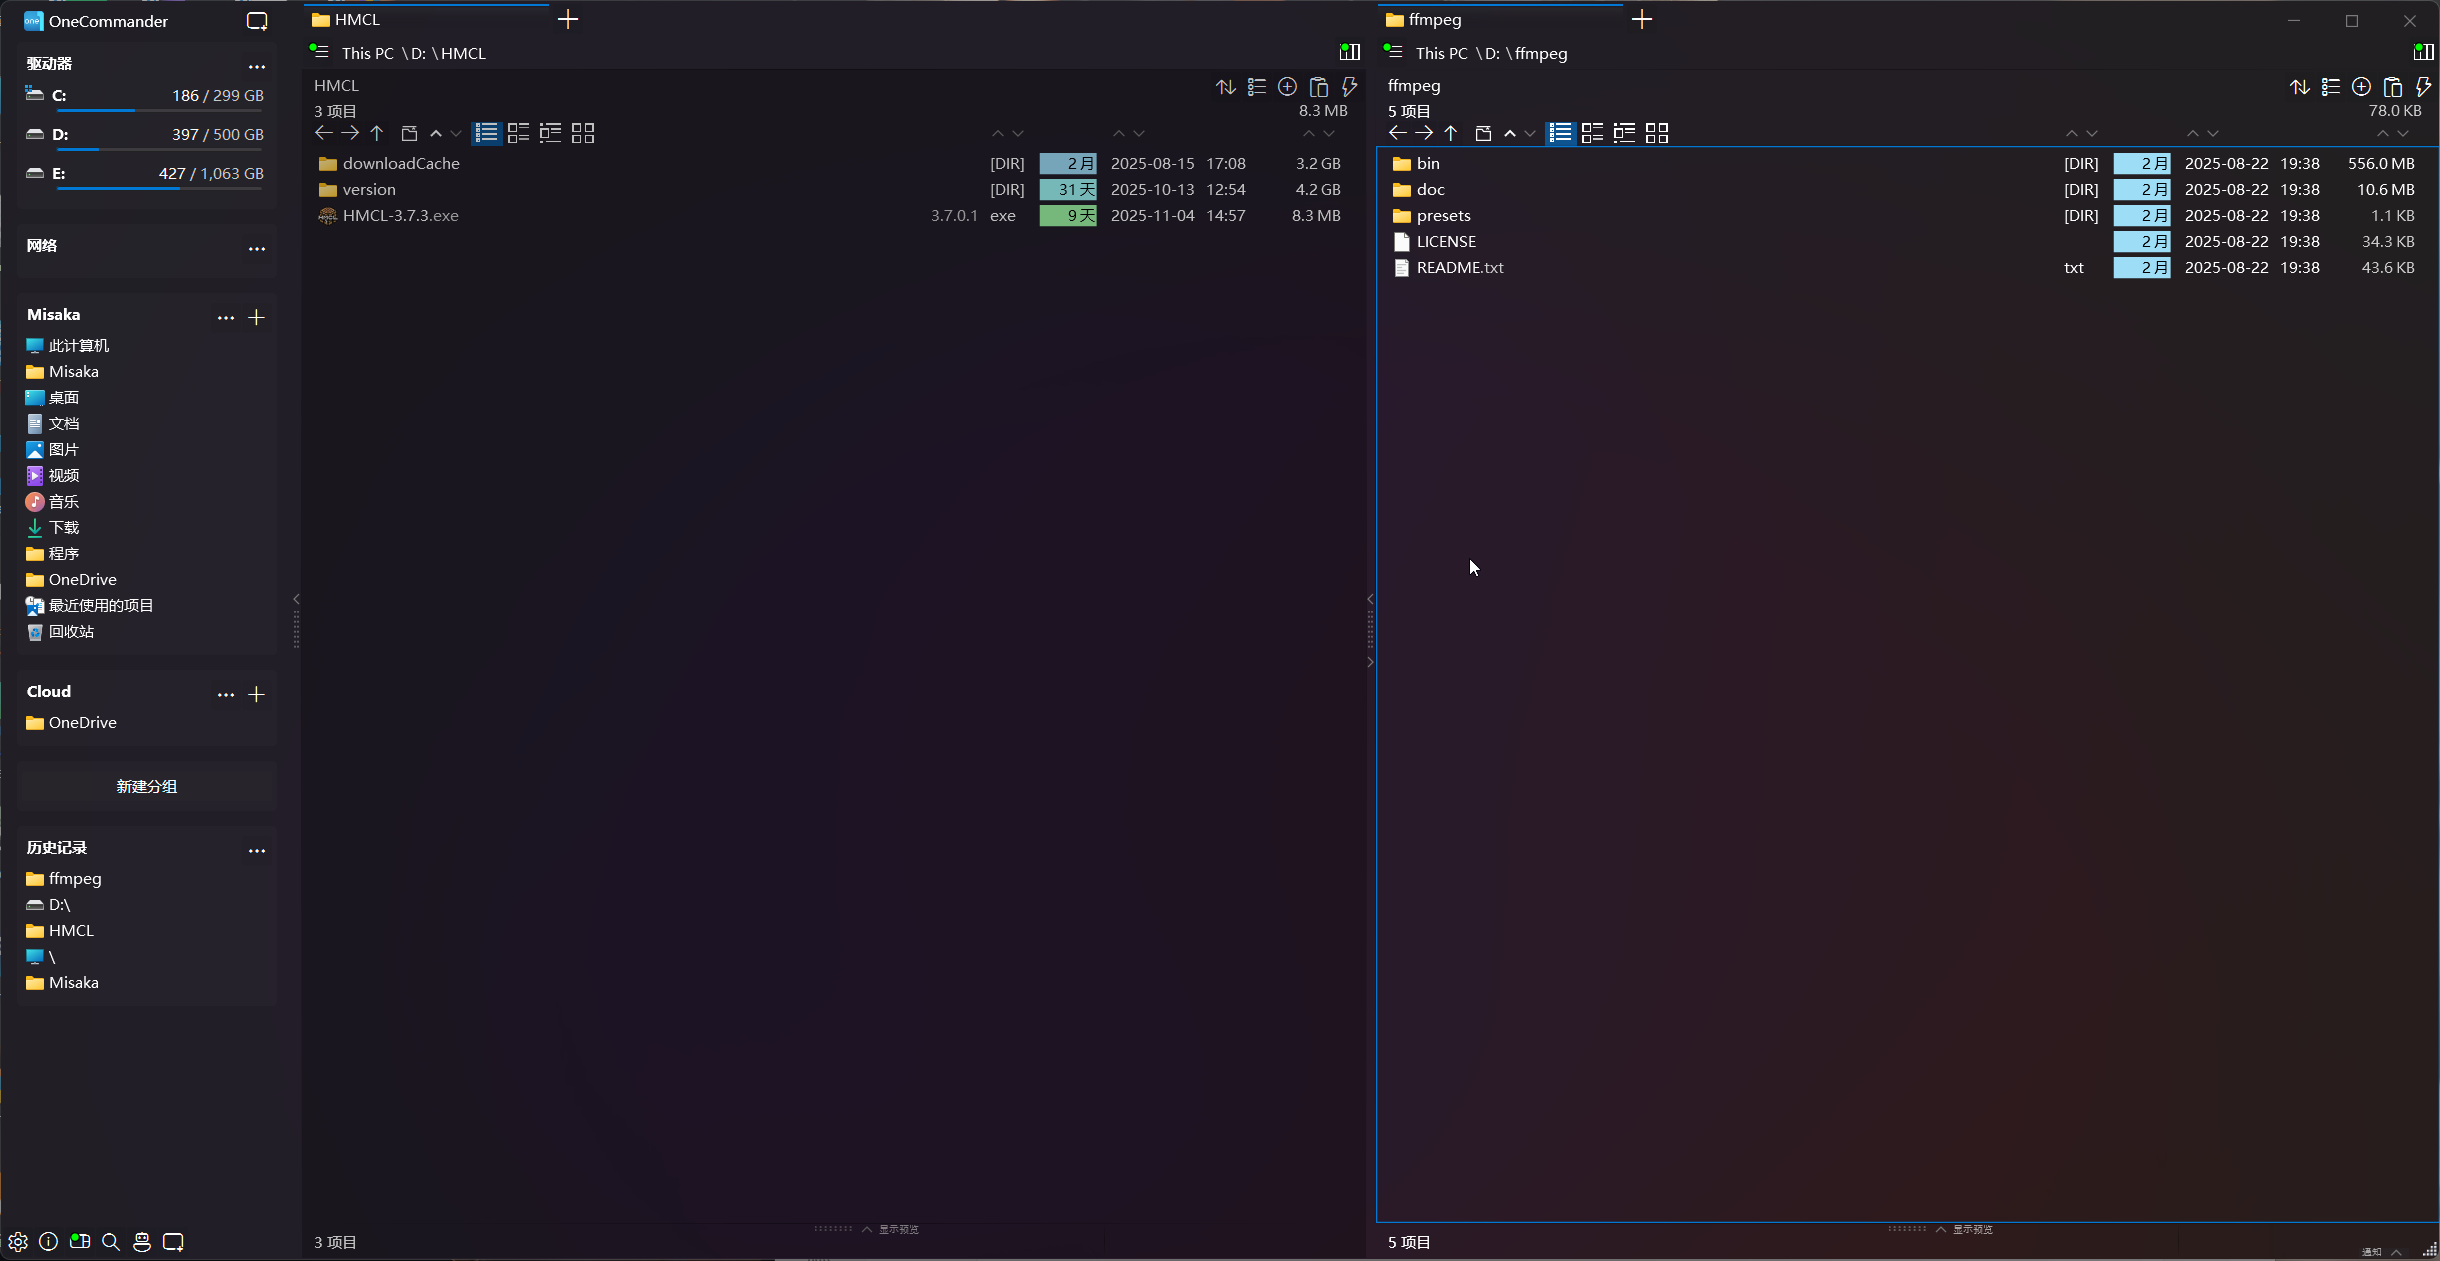Switch ffmpeg pane to details list view

pos(1560,133)
